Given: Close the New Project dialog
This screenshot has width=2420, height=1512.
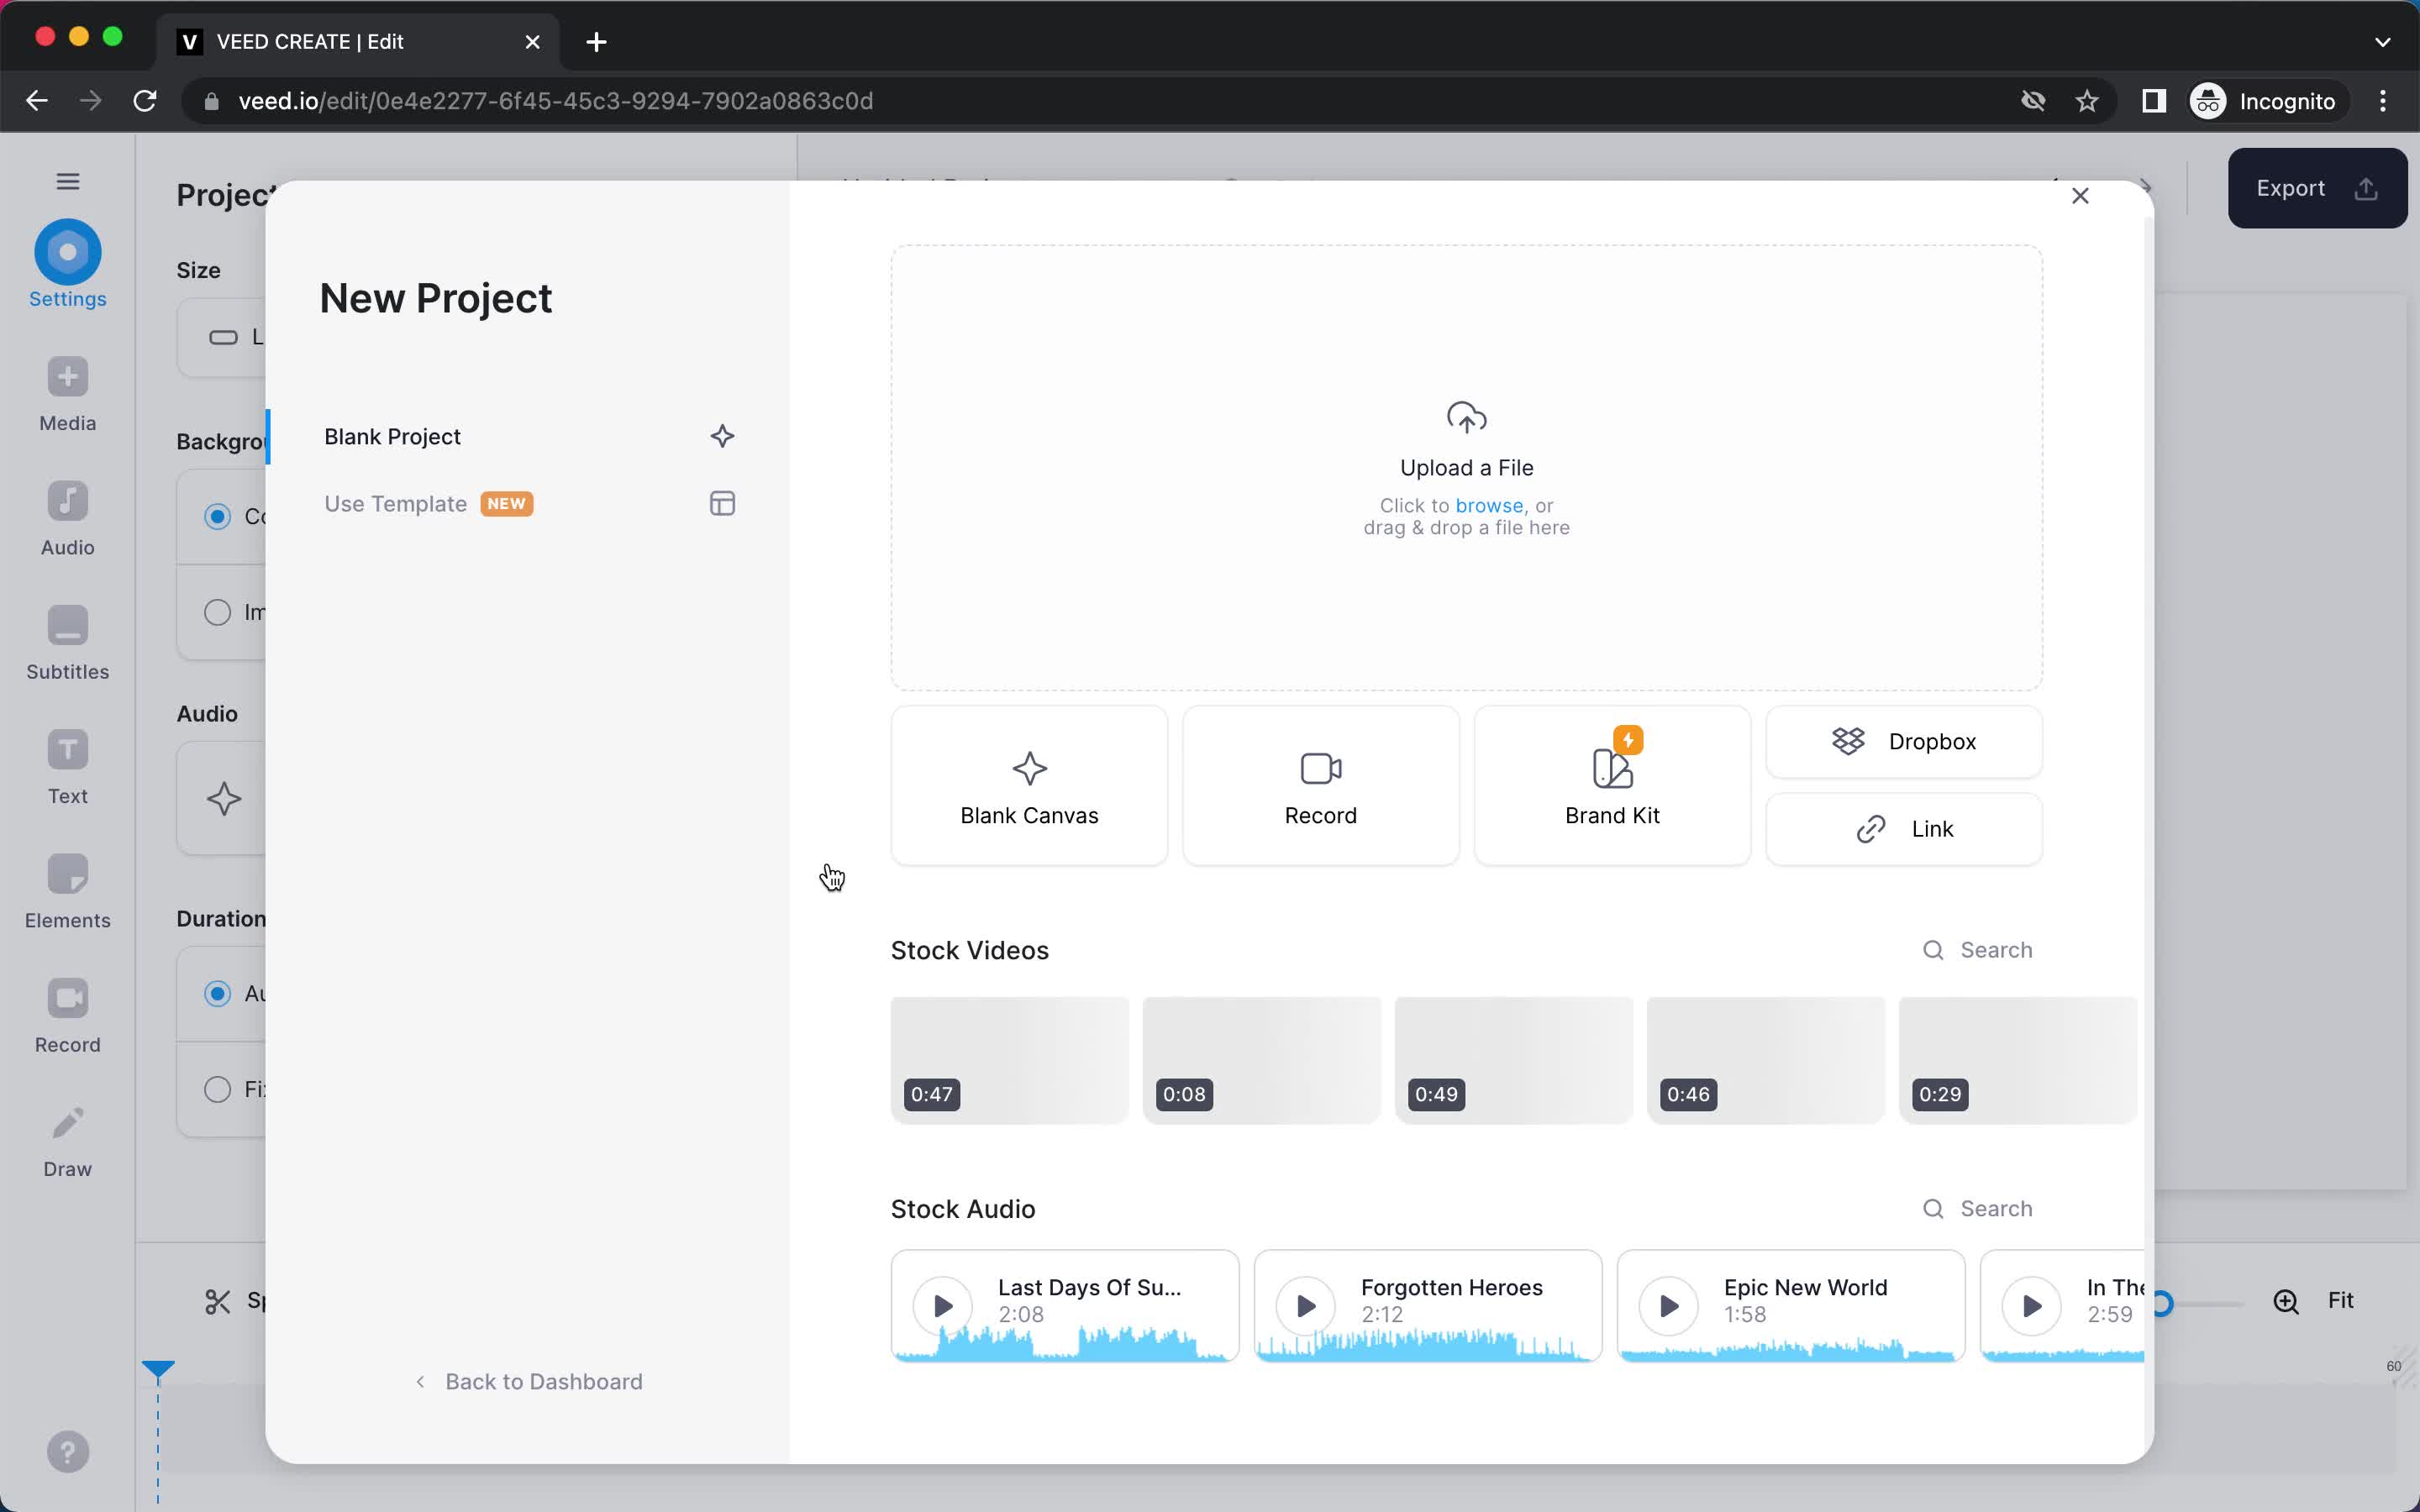Looking at the screenshot, I should pos(2080,196).
